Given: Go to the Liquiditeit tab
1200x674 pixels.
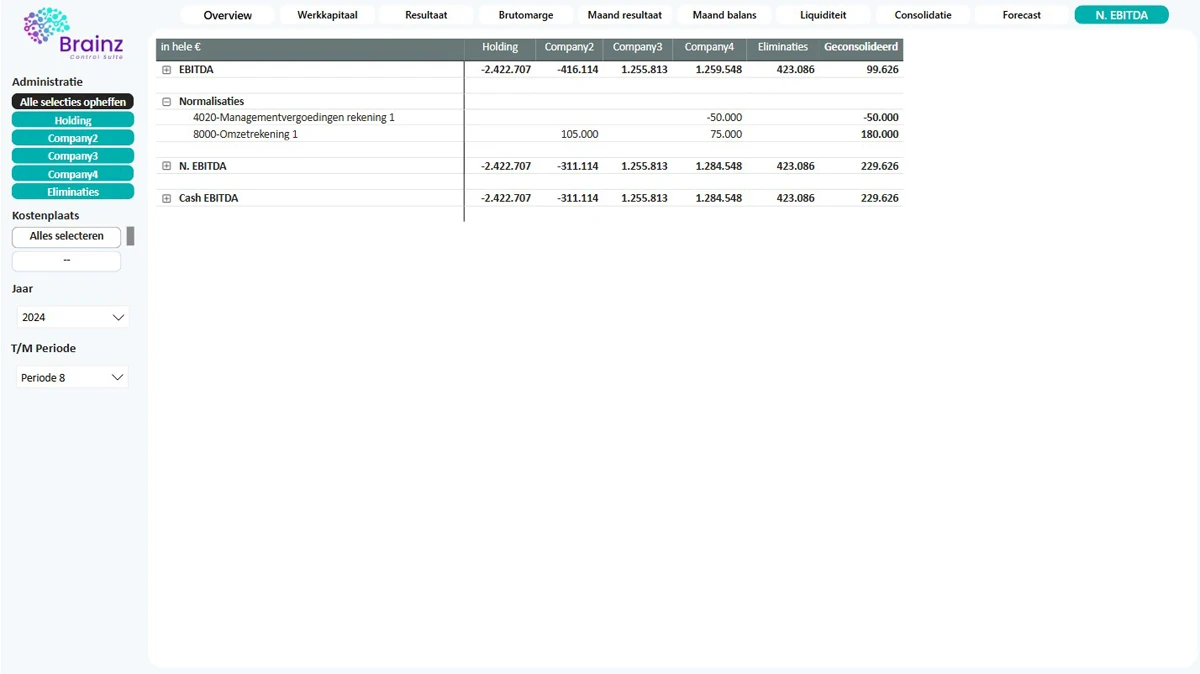Looking at the screenshot, I should click(x=823, y=15).
